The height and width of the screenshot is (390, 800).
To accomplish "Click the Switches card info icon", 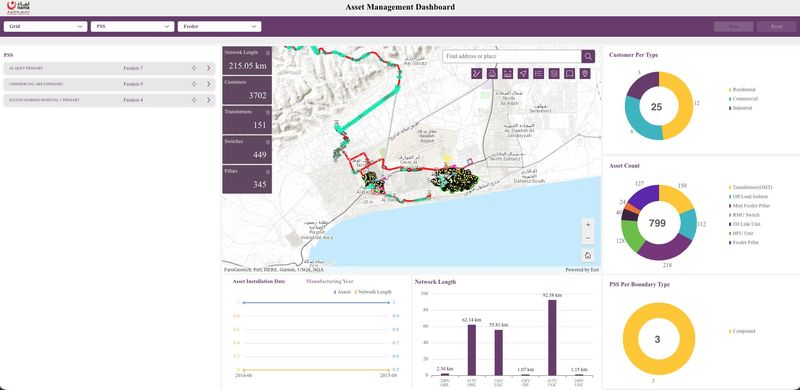I will pos(268,141).
